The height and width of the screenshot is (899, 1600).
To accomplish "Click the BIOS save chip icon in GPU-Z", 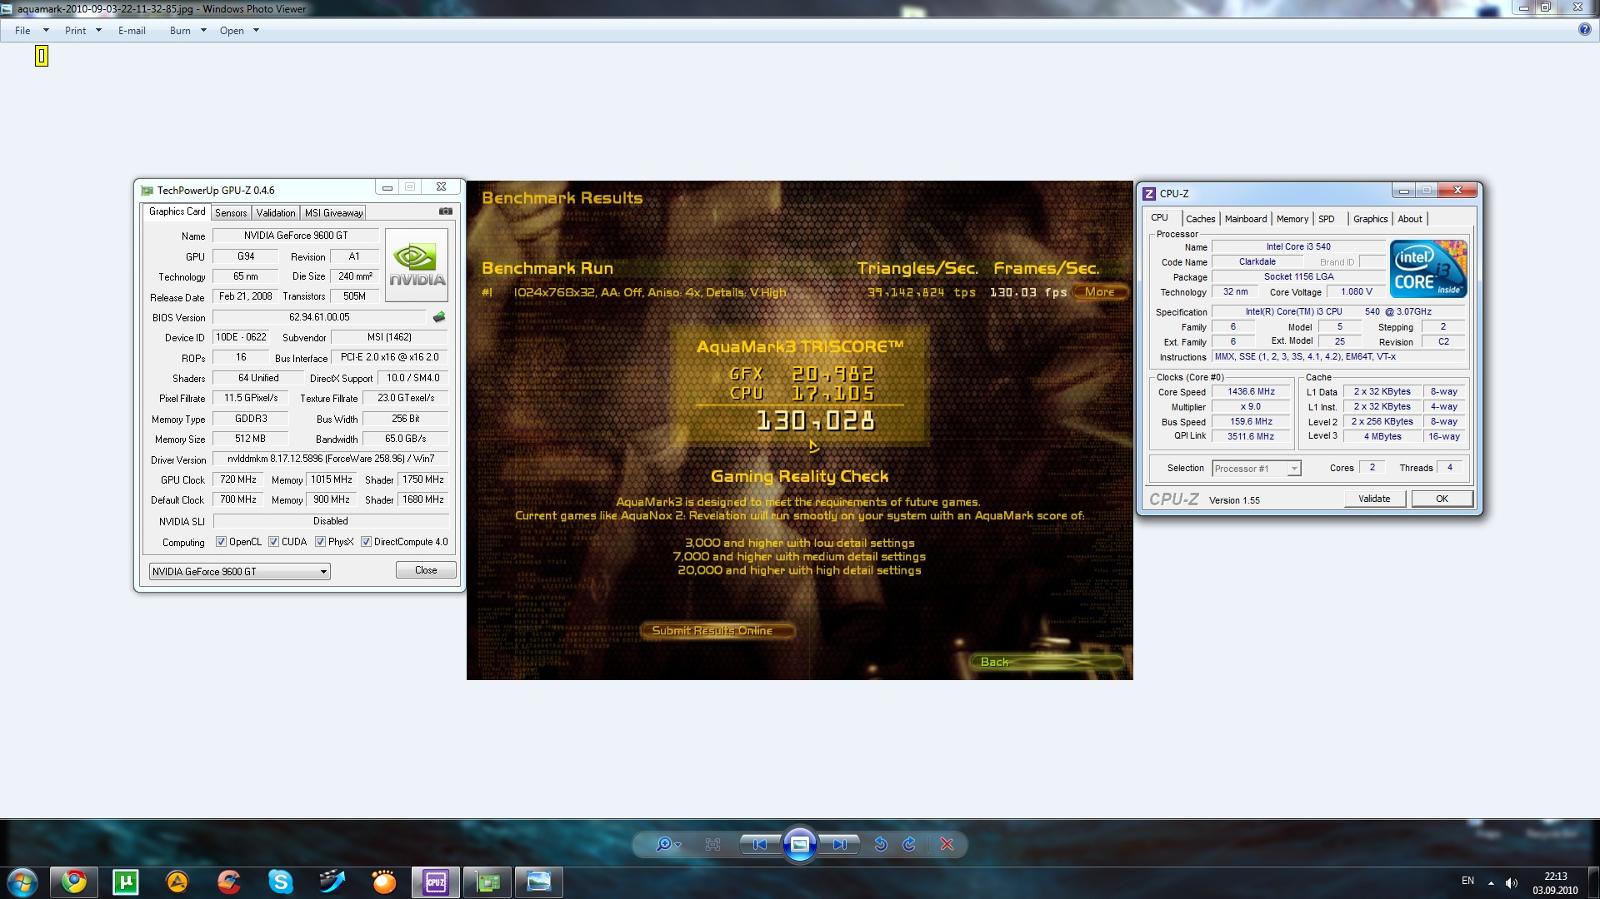I will 438,317.
